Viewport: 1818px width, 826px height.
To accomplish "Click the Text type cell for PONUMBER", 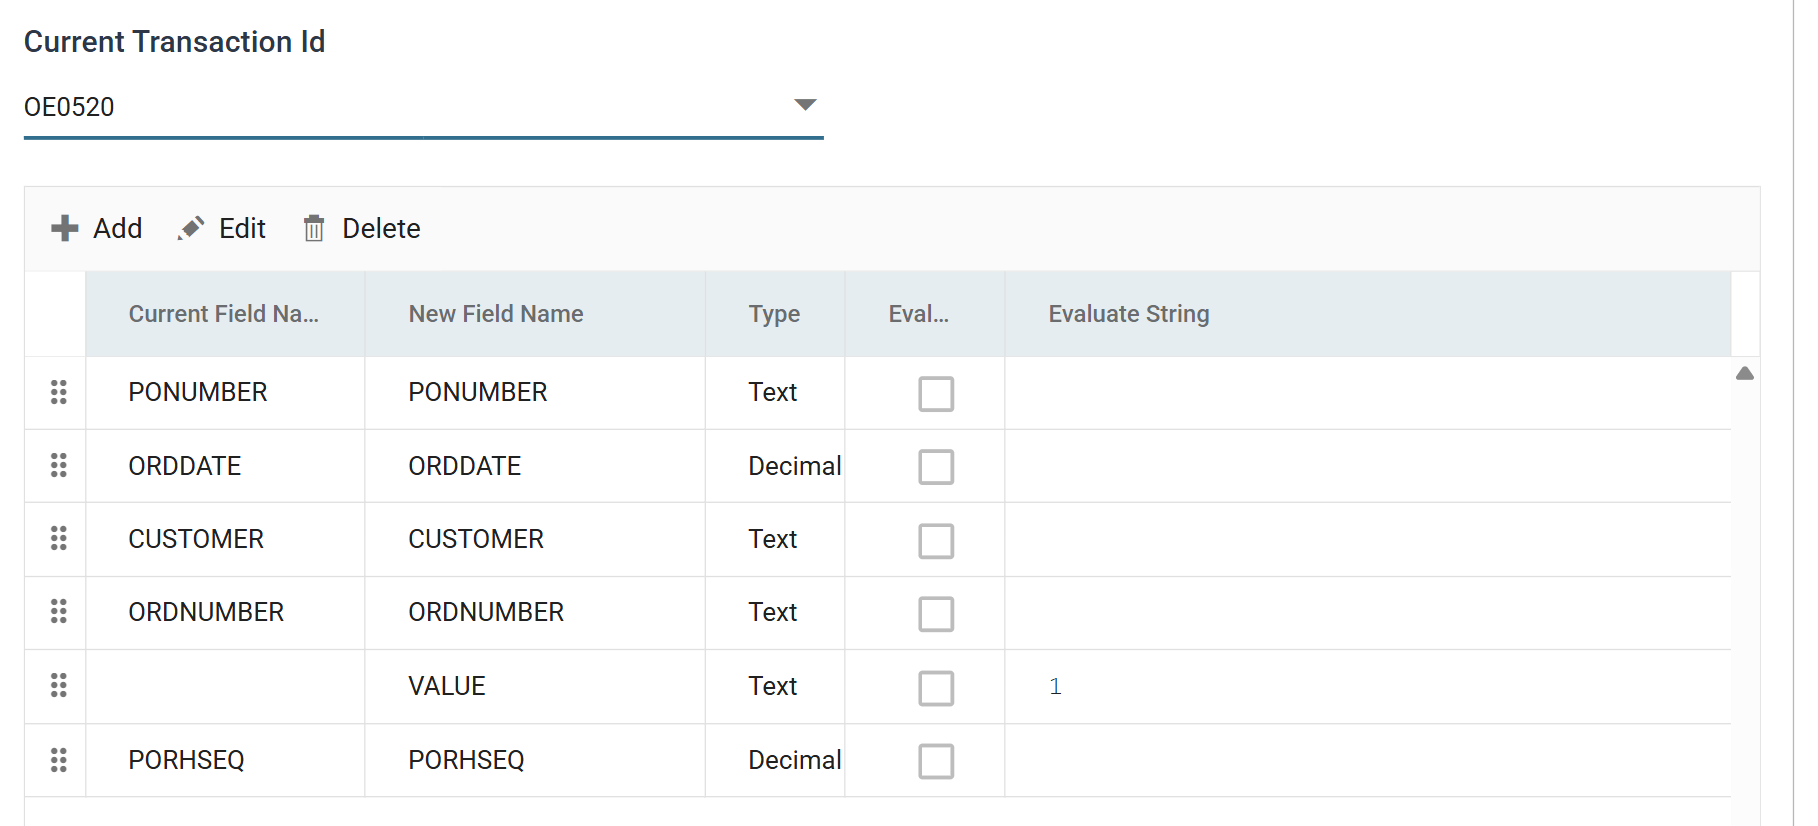I will tap(775, 393).
